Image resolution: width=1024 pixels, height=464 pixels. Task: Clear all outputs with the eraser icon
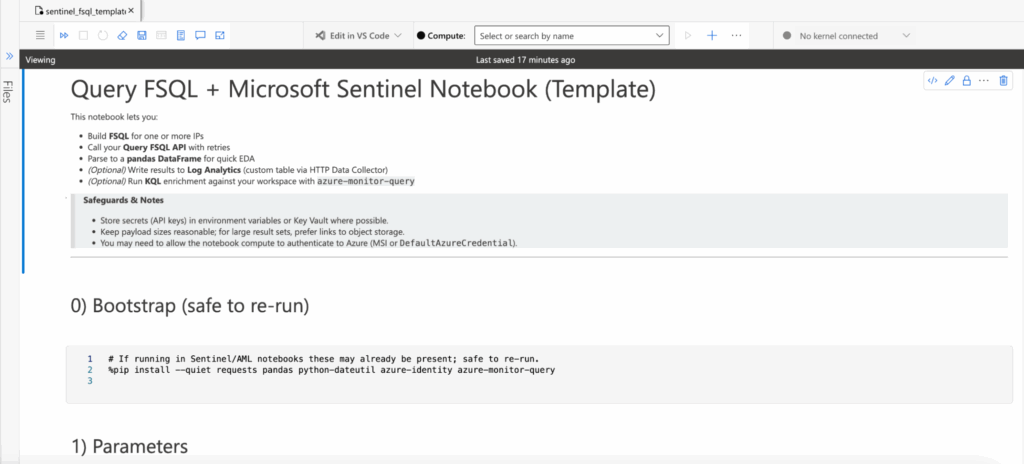point(121,35)
